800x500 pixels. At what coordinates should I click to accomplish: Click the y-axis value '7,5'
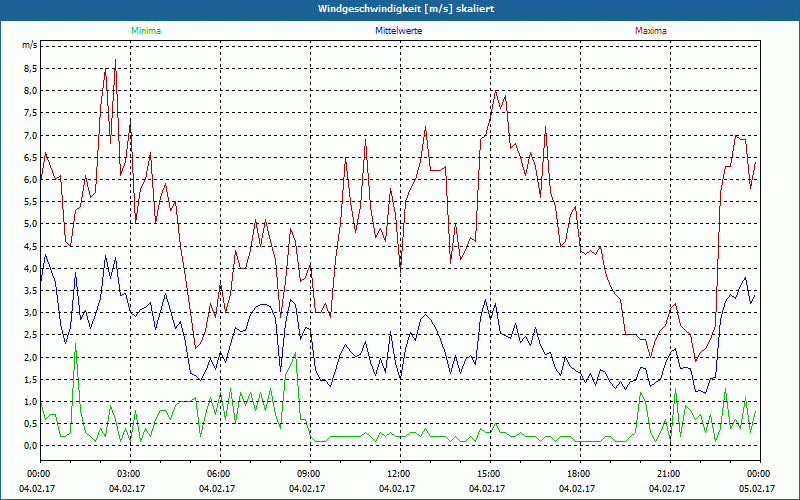[x=31, y=113]
